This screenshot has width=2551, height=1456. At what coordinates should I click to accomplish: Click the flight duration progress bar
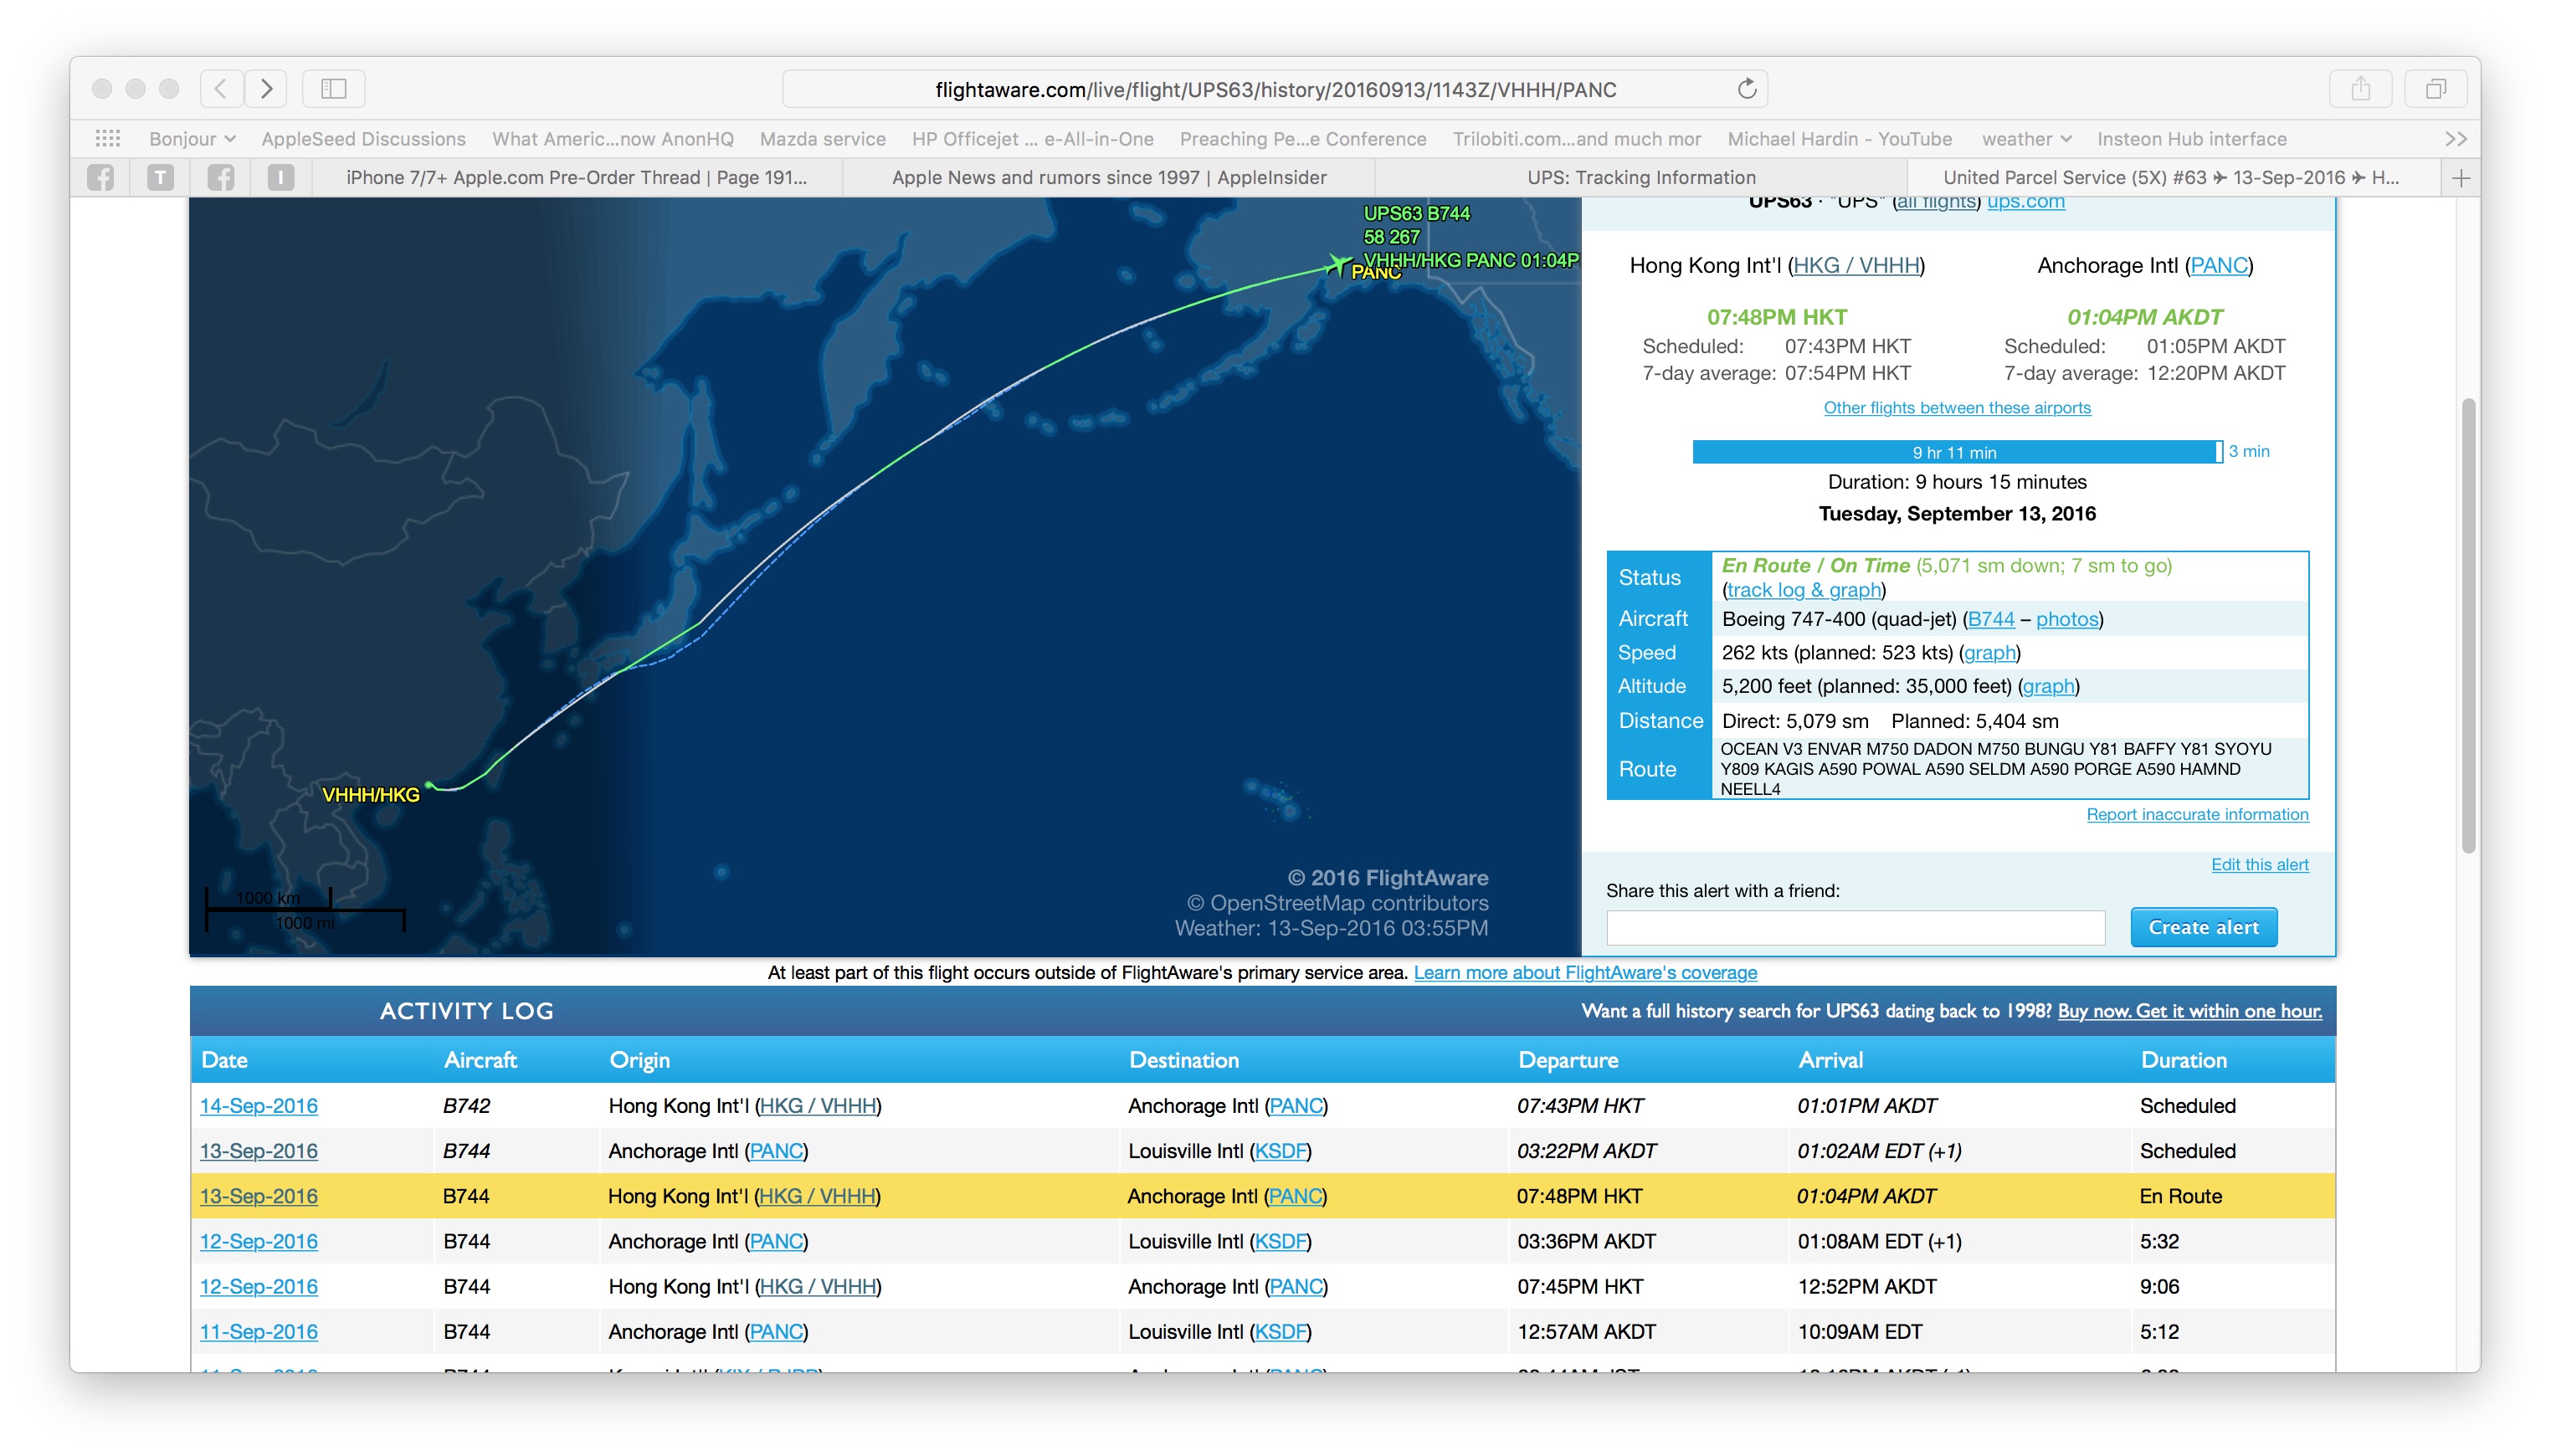pos(1954,452)
